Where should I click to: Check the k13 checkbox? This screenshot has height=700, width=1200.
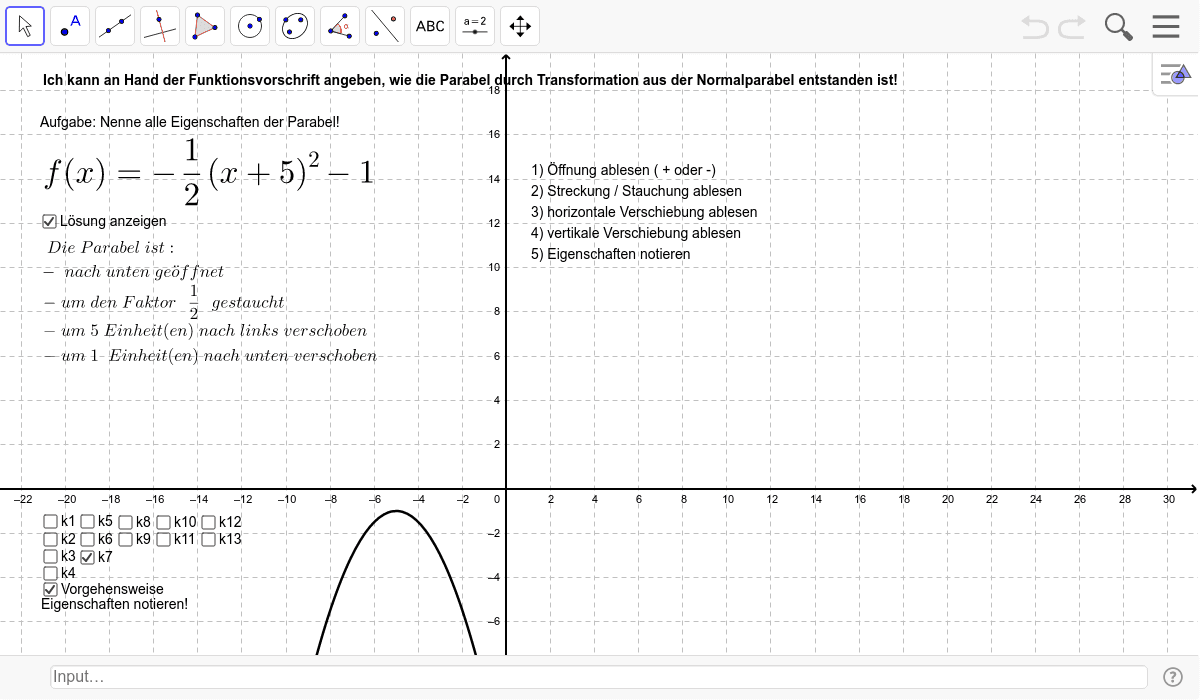tap(208, 539)
